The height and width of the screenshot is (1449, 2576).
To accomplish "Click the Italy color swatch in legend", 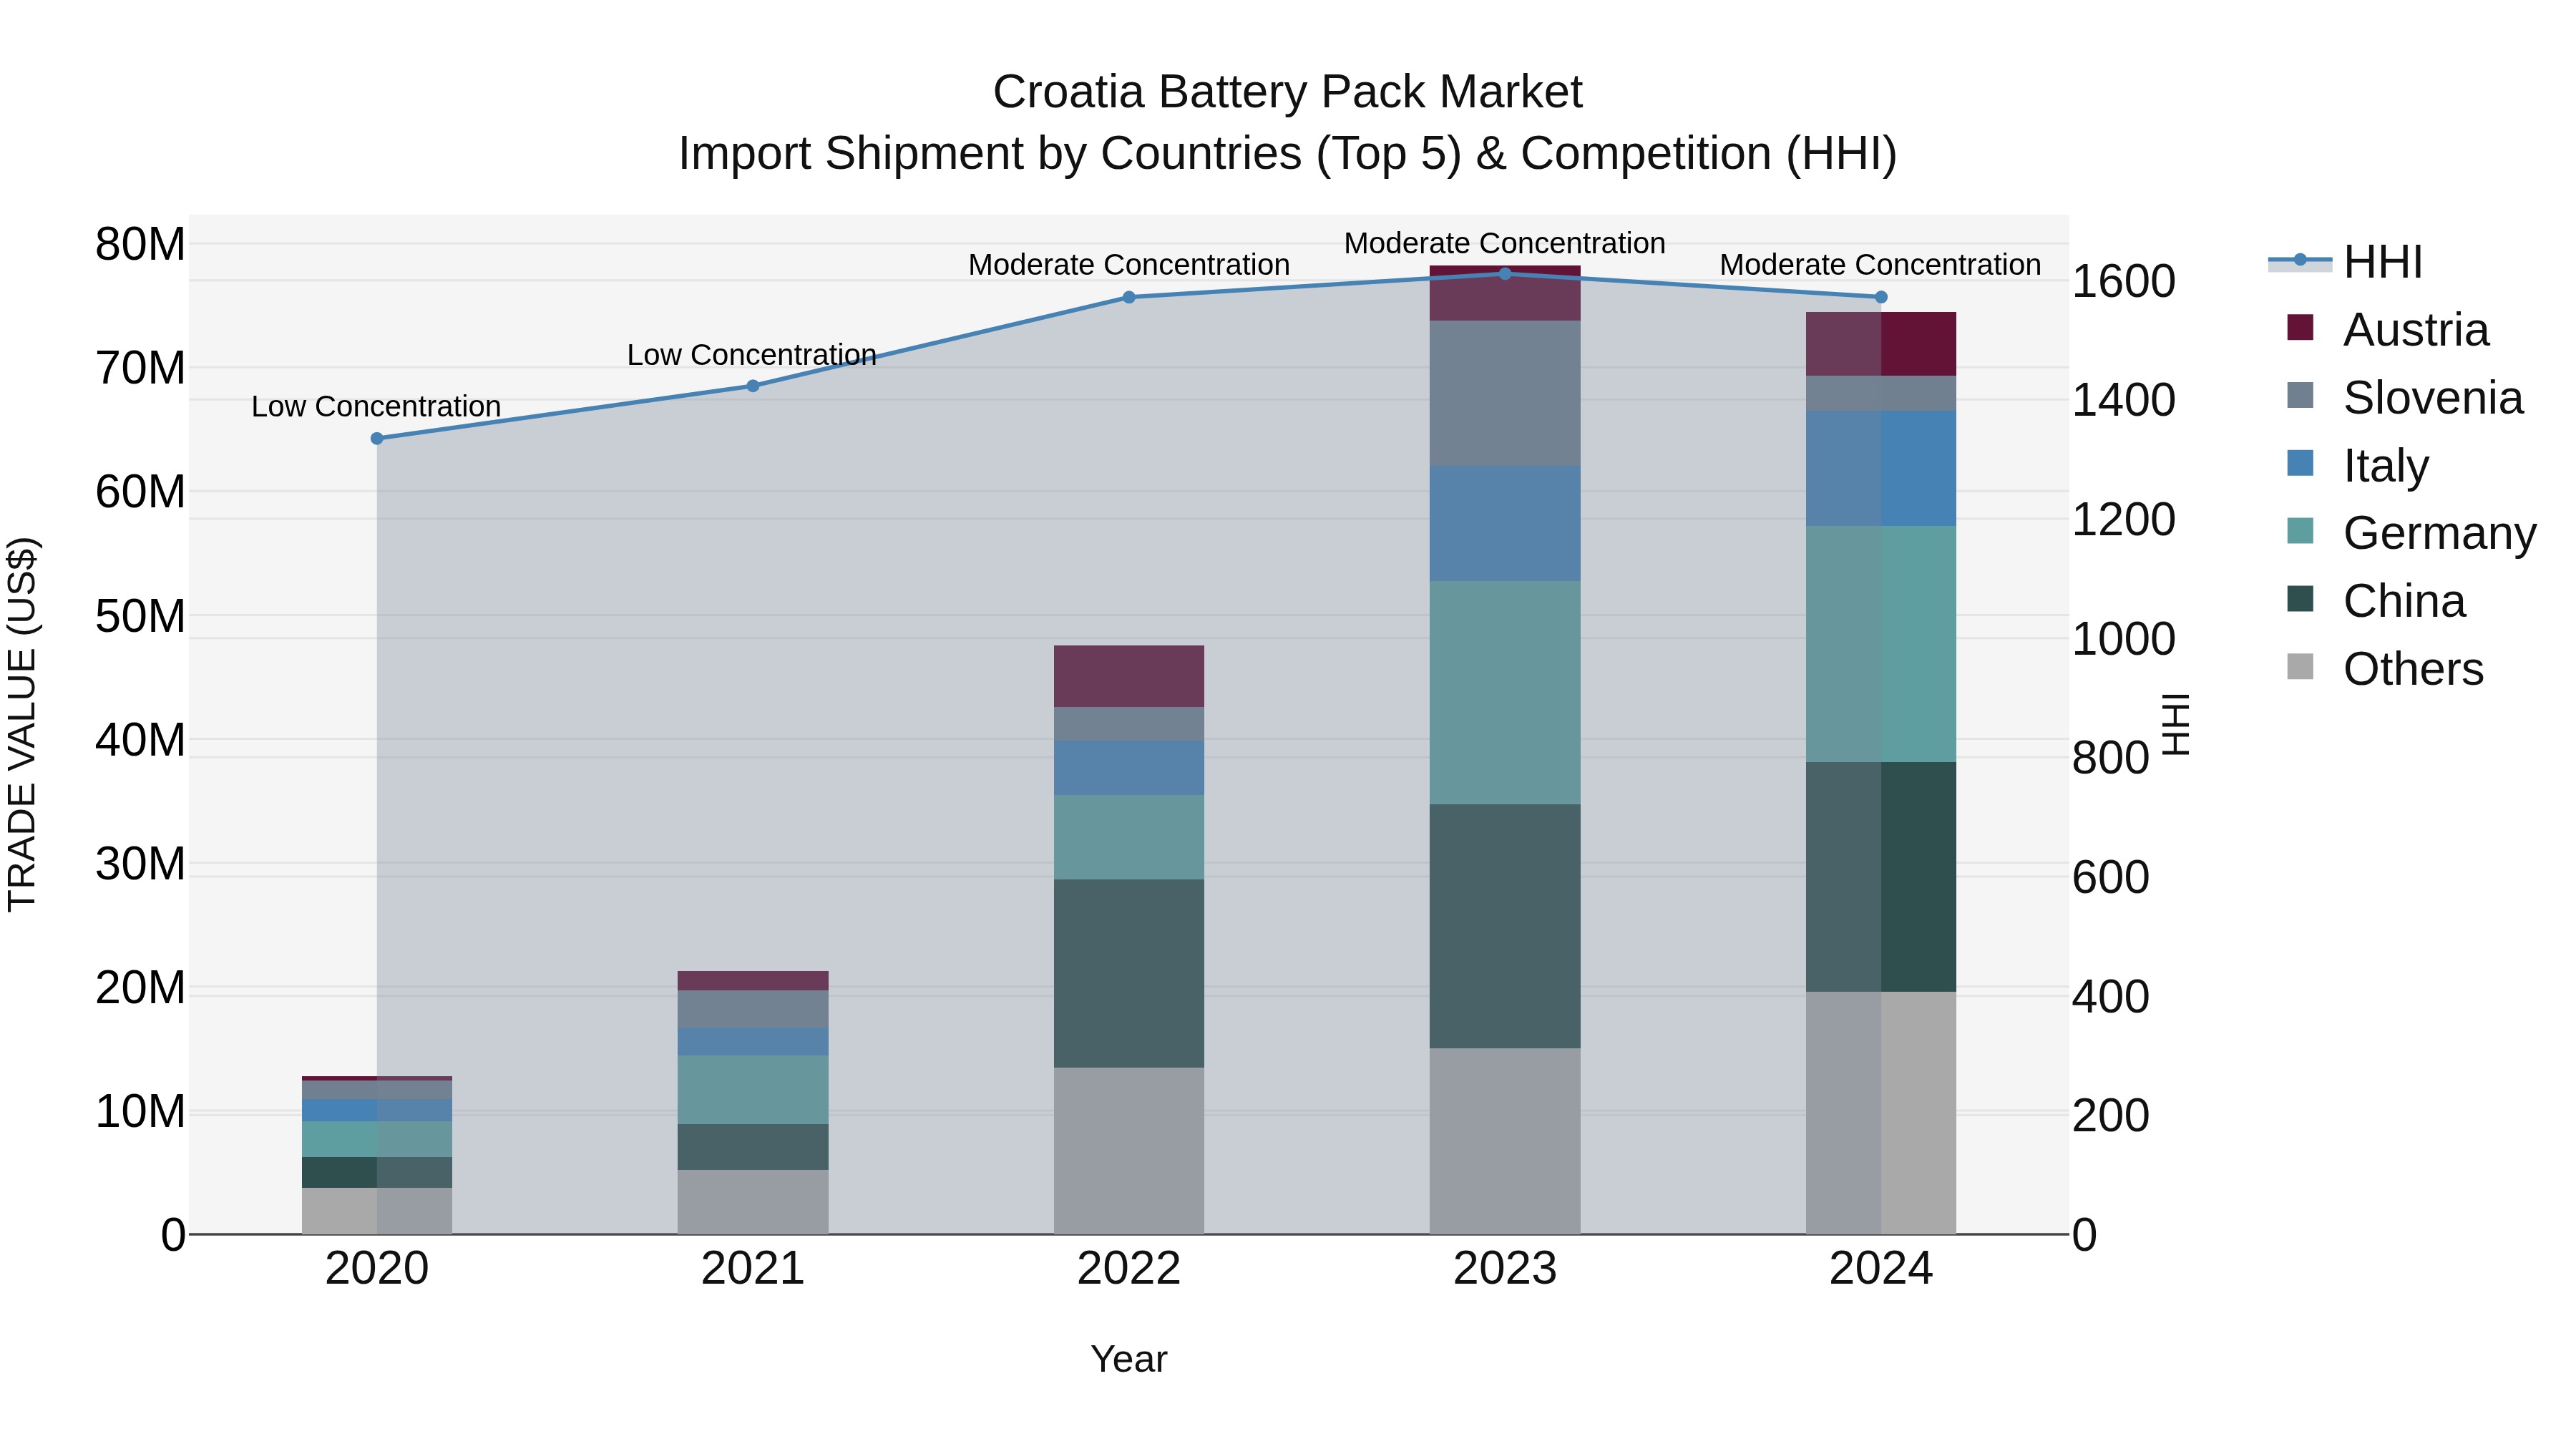I will (x=2300, y=463).
